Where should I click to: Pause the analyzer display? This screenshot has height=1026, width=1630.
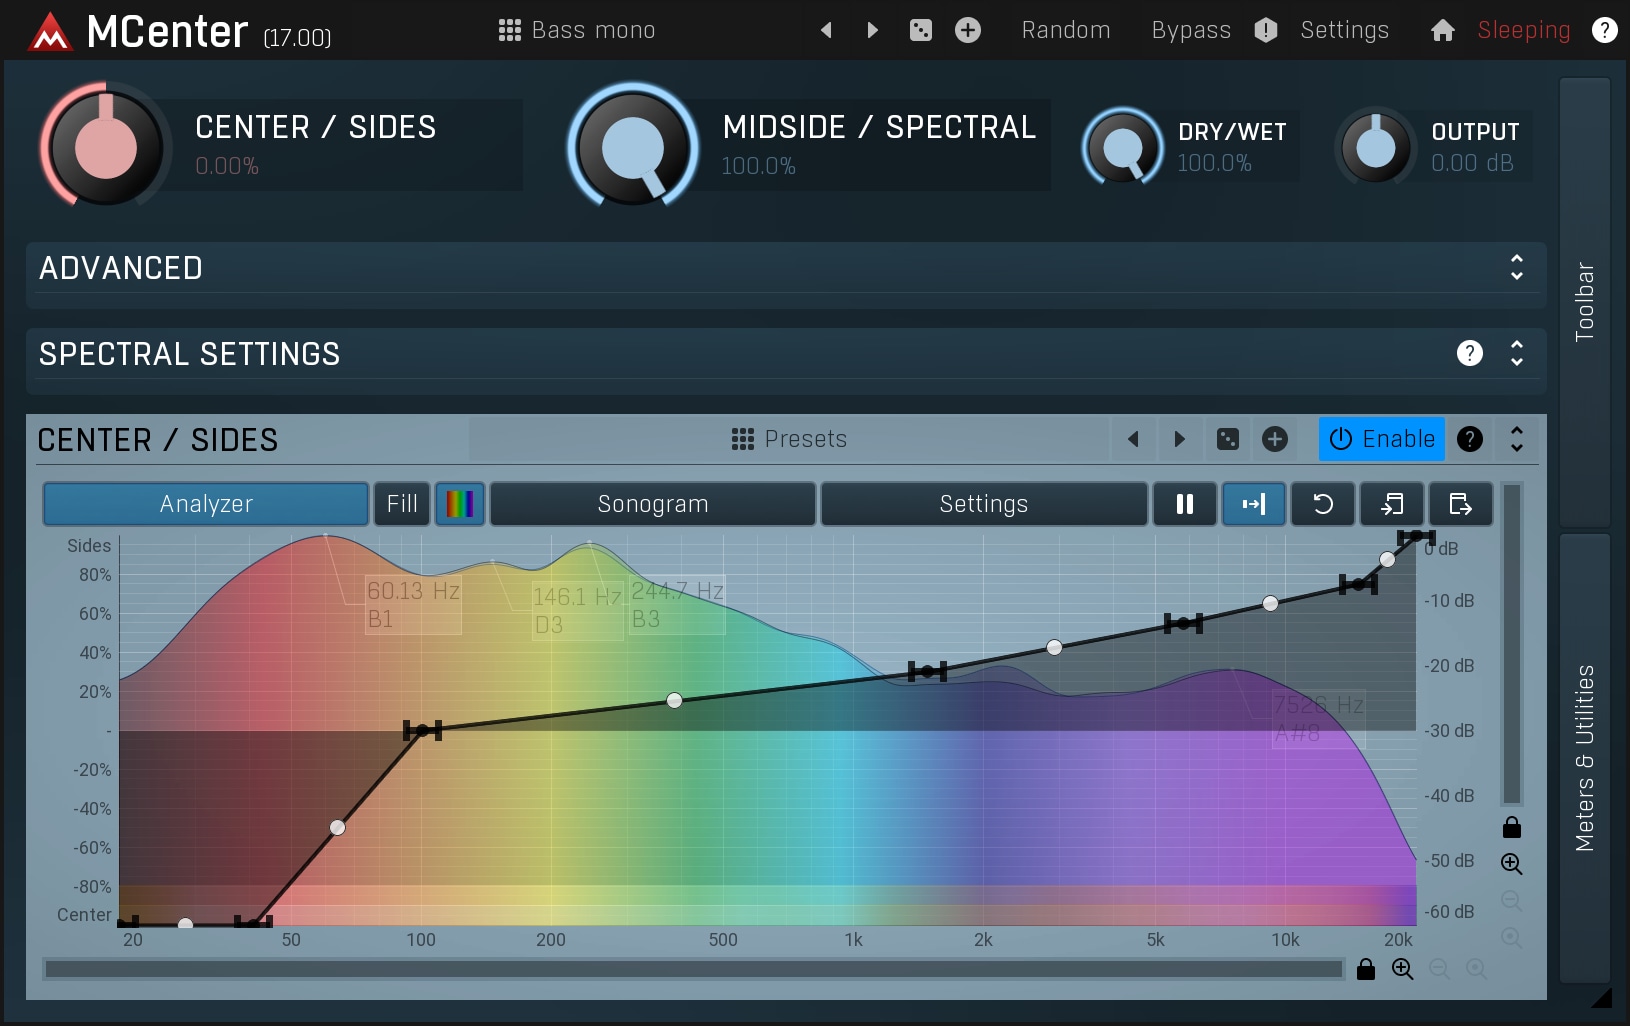coord(1184,504)
